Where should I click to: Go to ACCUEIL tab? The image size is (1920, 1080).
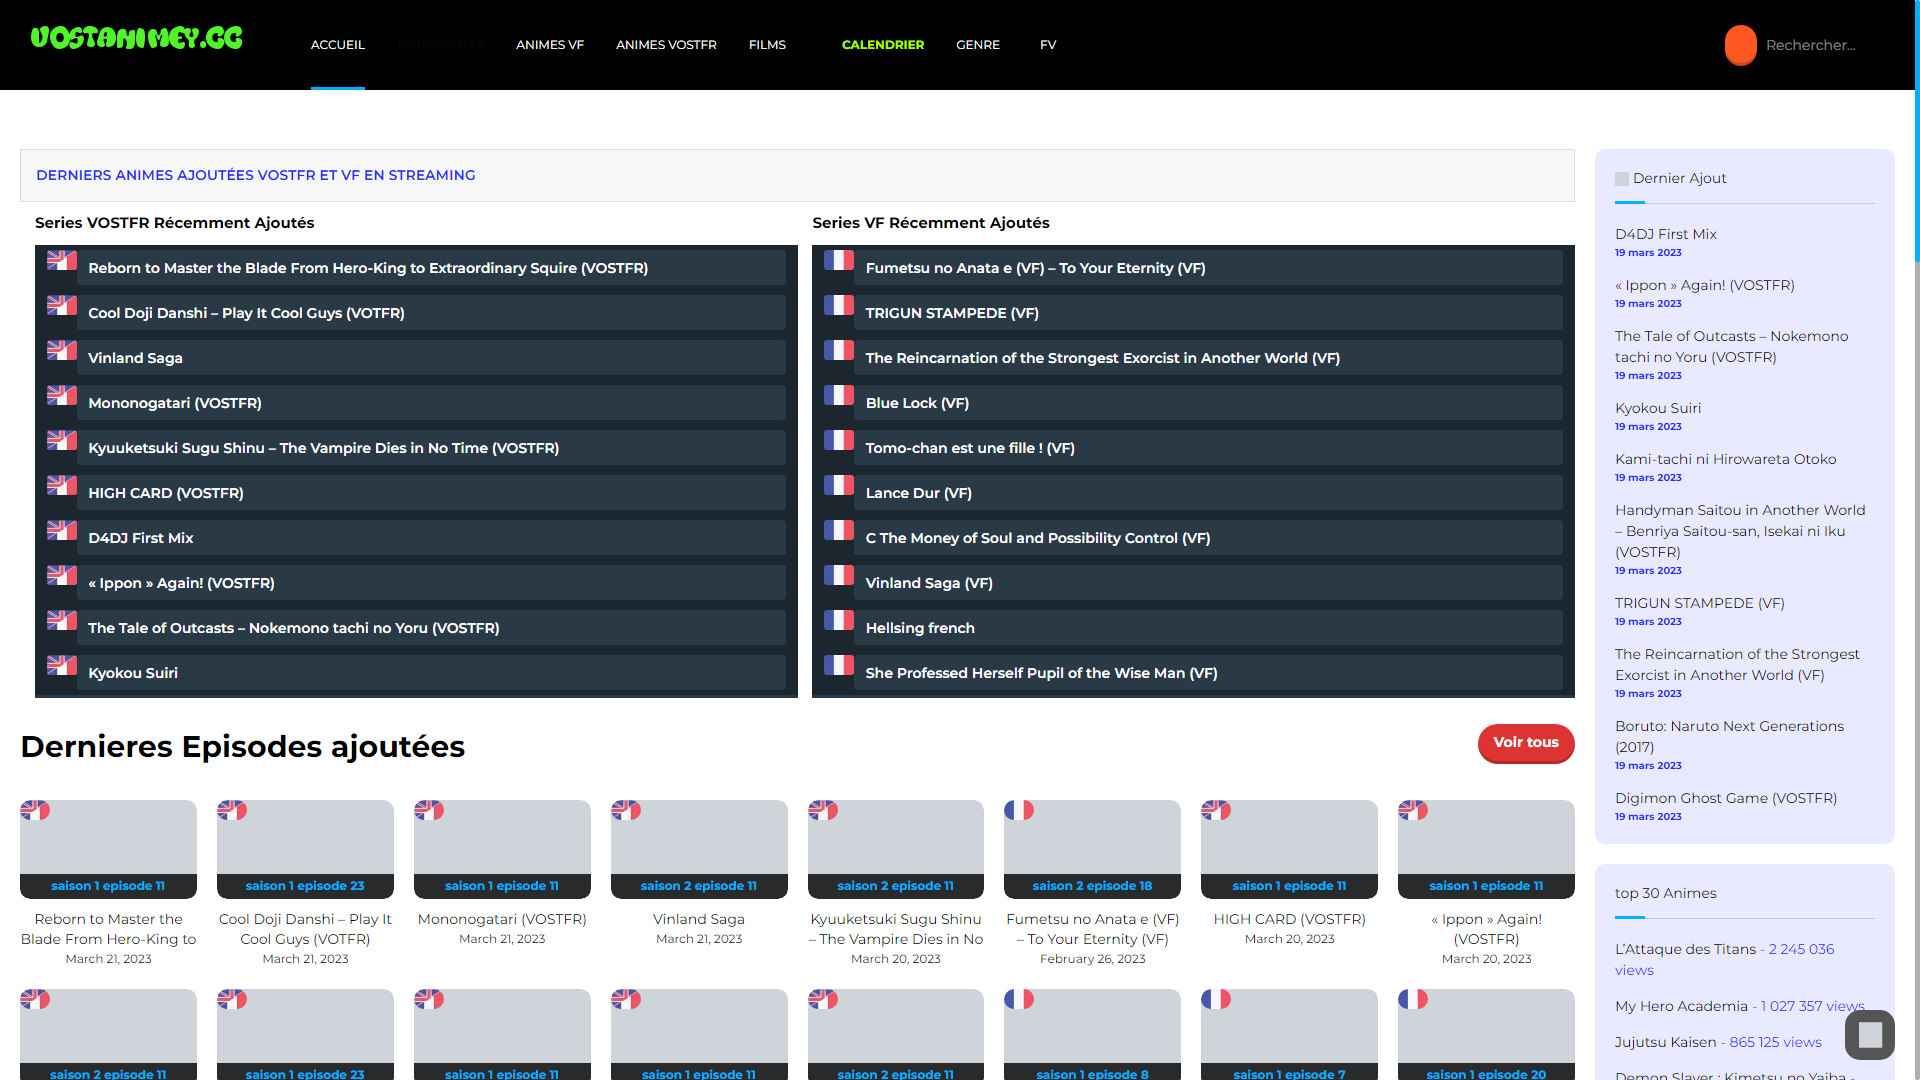[x=338, y=45]
